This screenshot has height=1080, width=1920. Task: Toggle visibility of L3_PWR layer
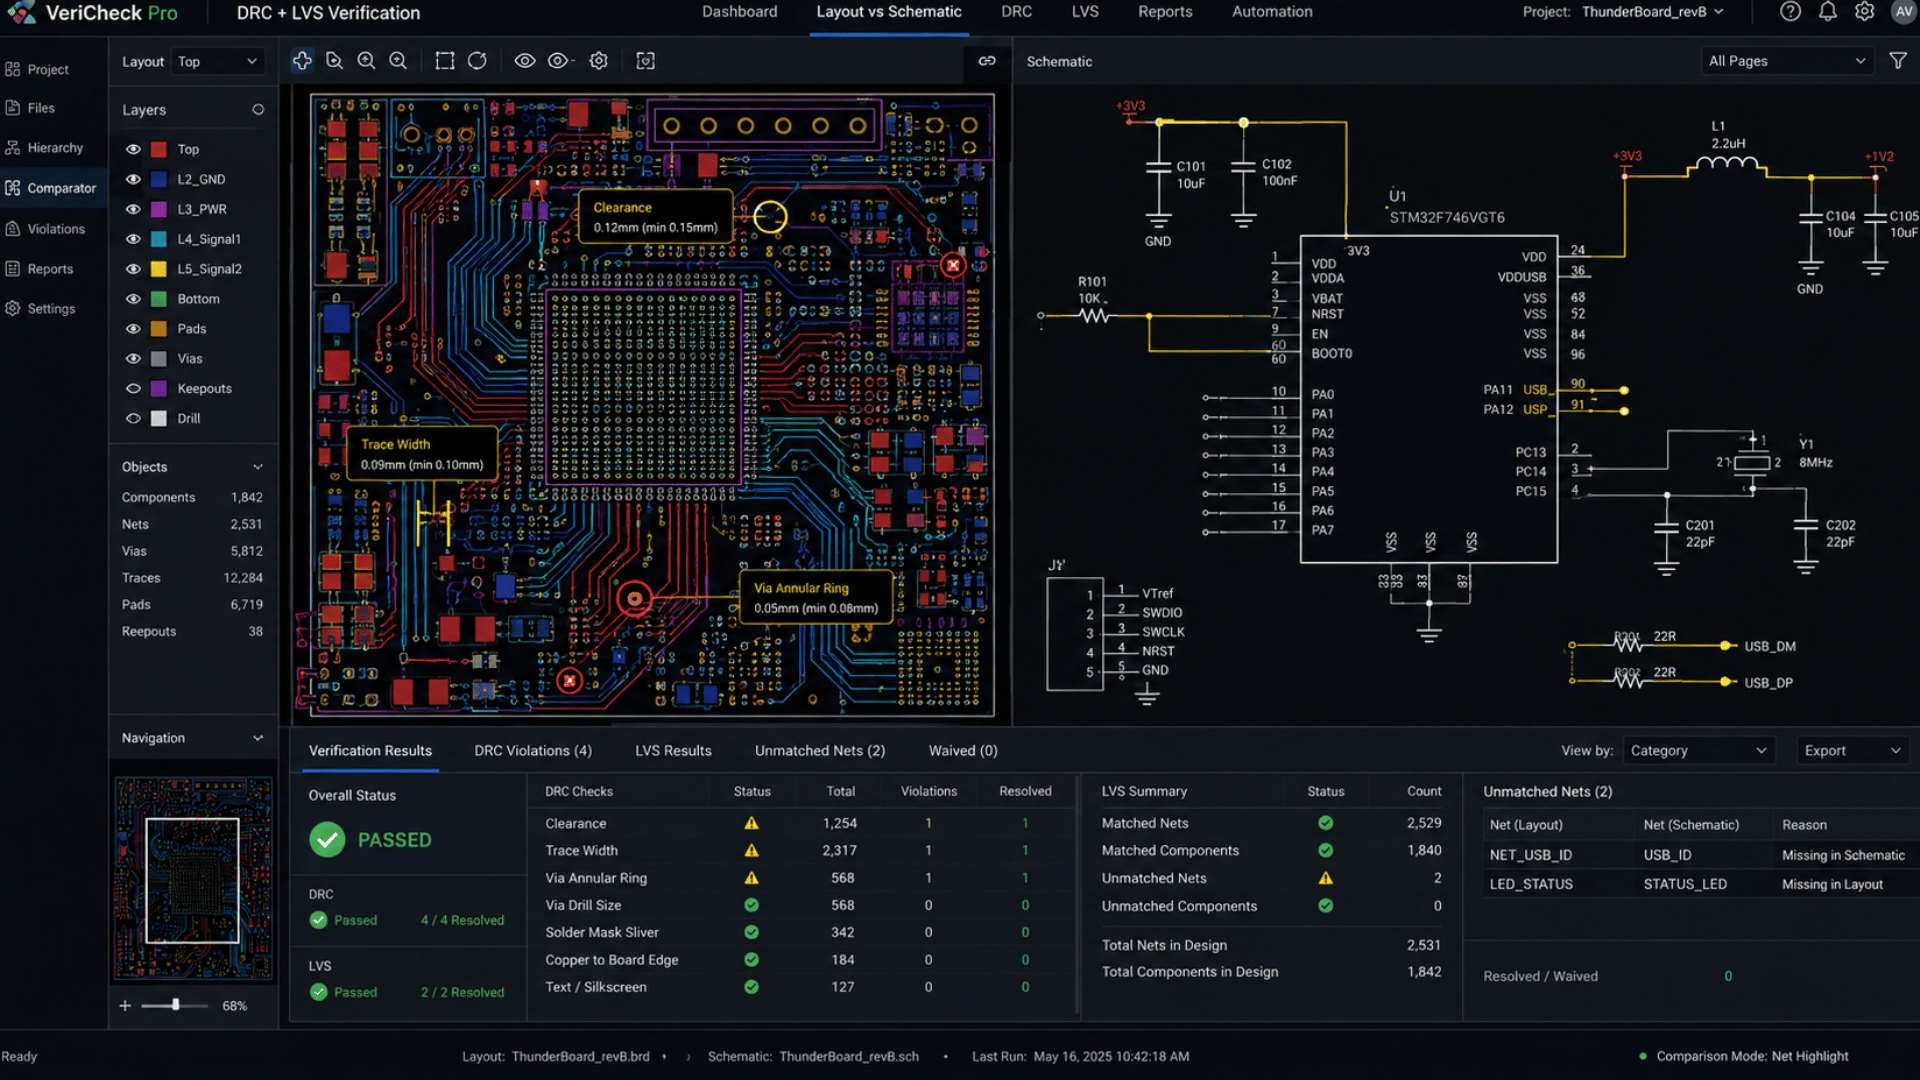pyautogui.click(x=133, y=209)
